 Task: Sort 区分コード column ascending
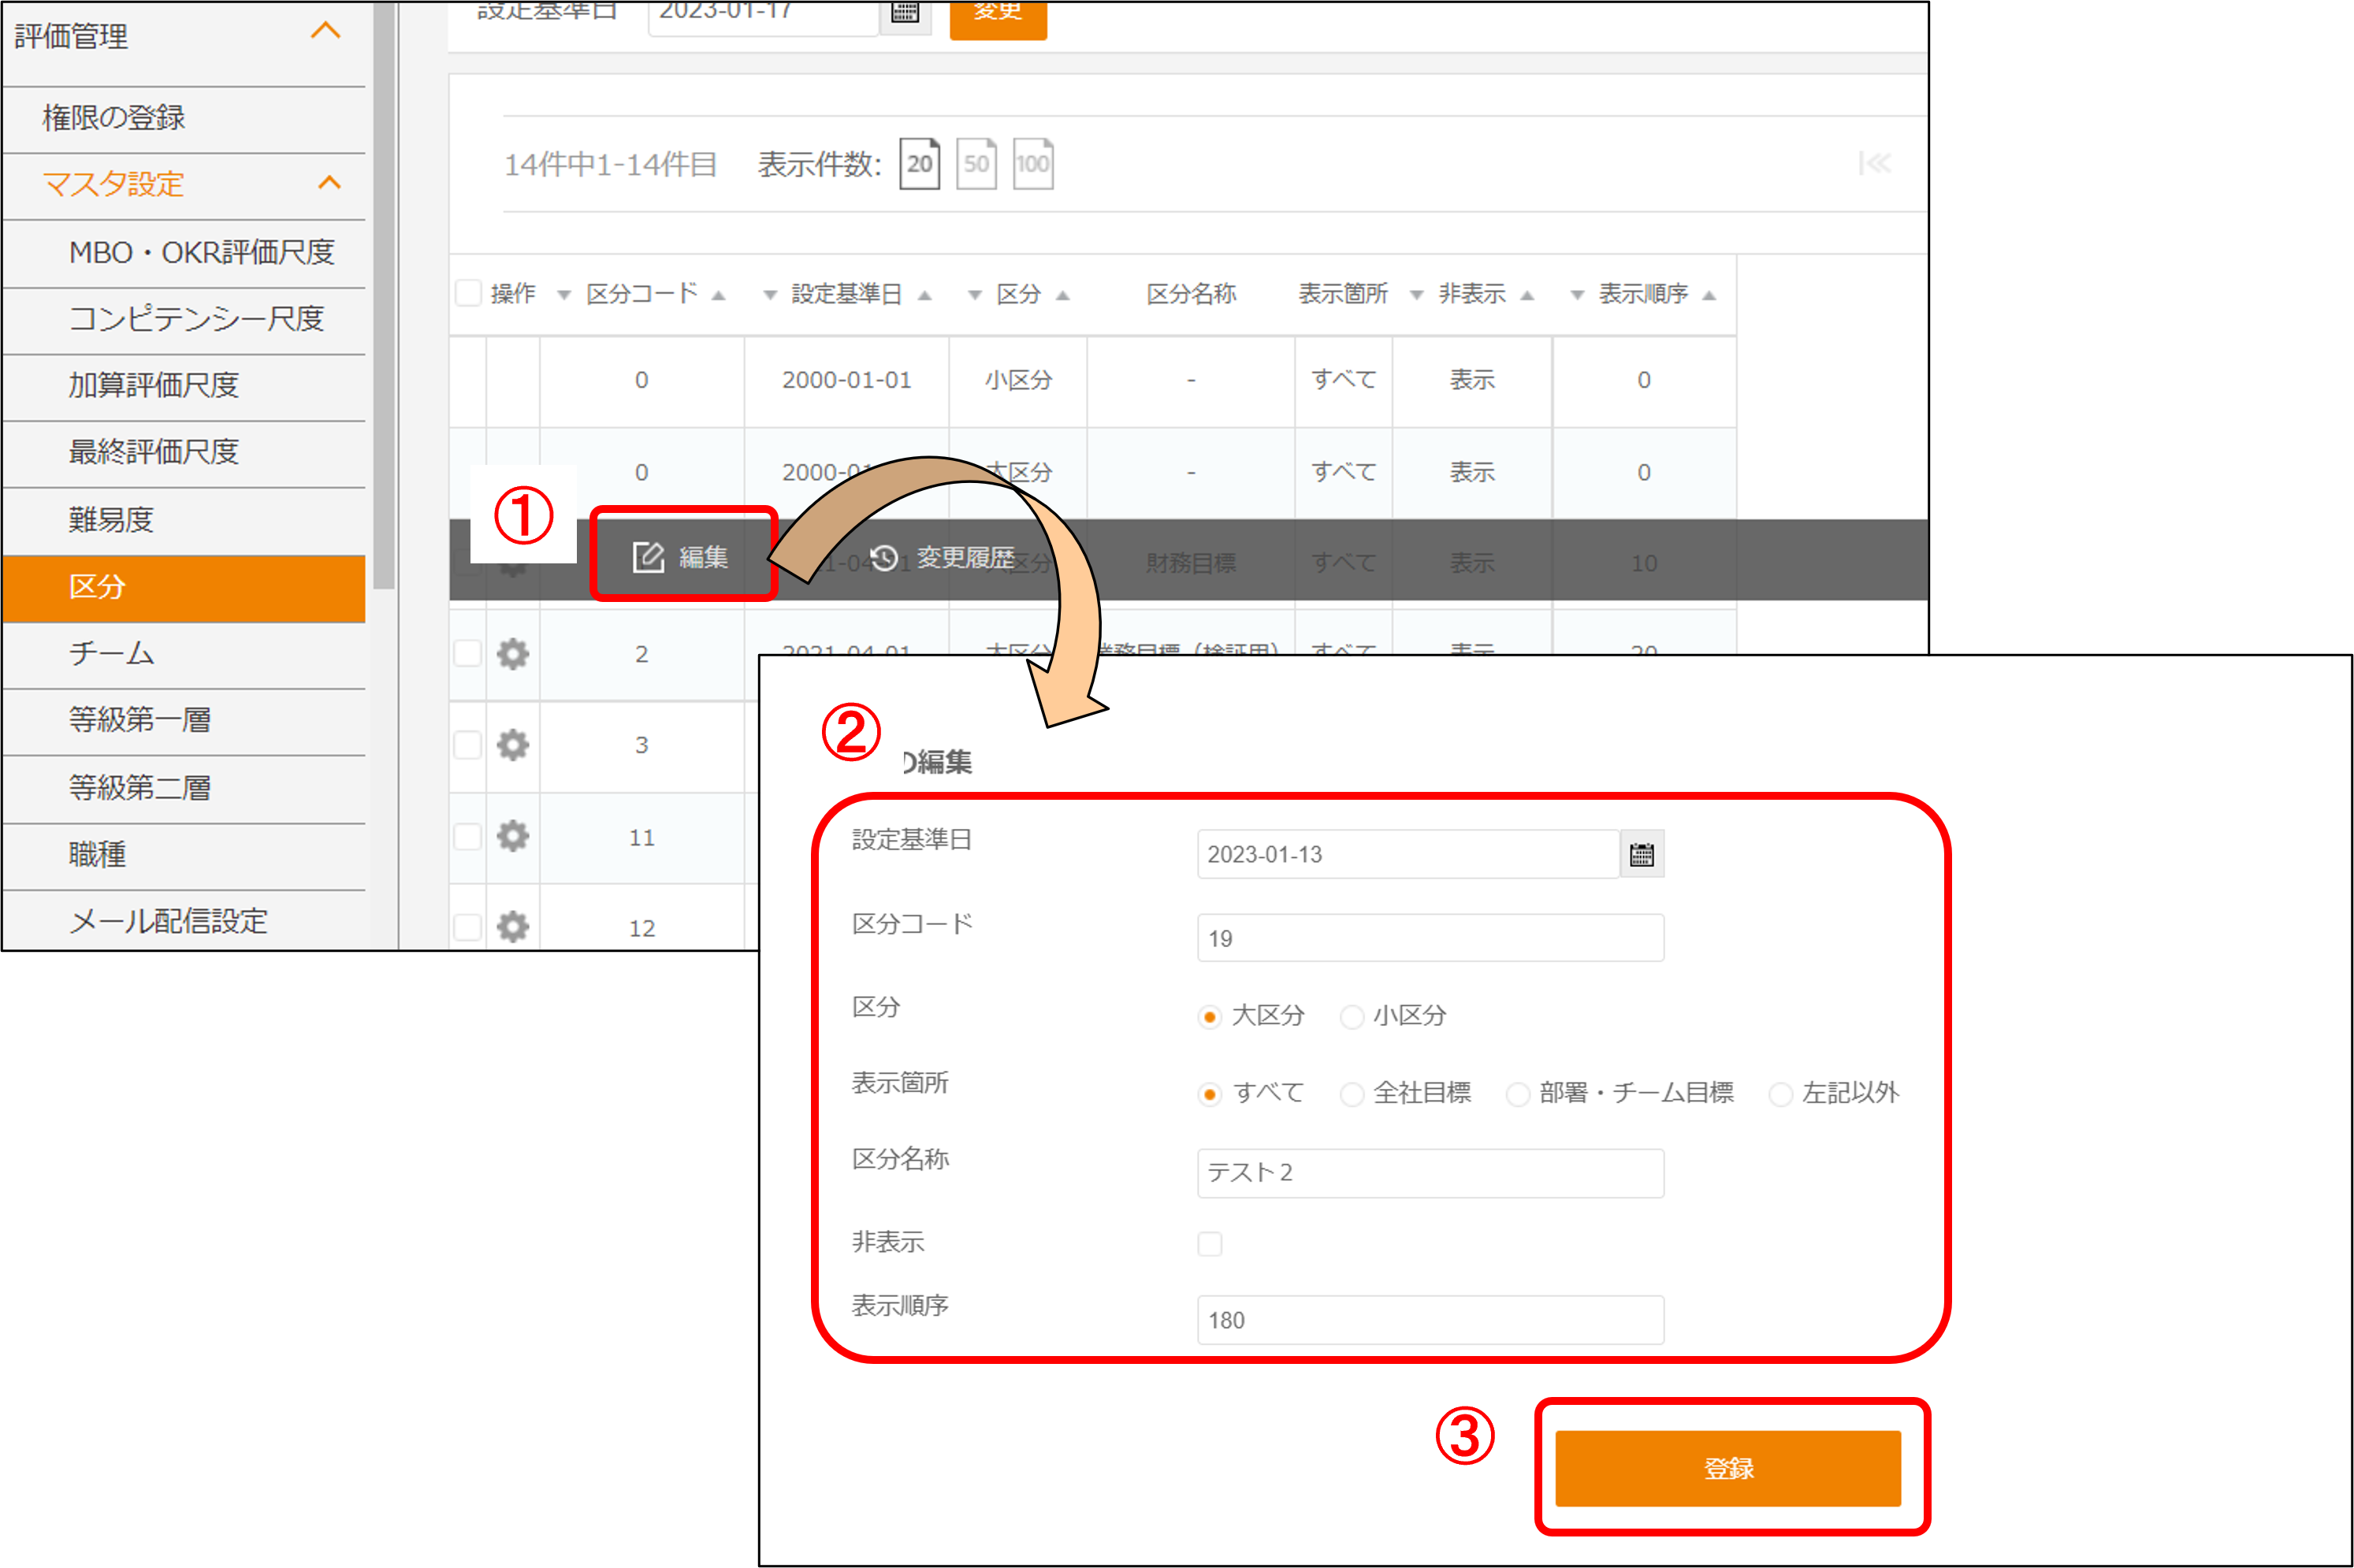tap(718, 295)
